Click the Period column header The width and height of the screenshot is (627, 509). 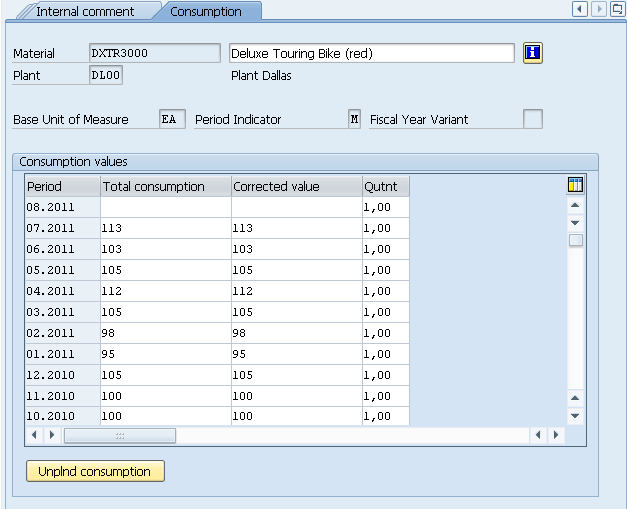(x=62, y=186)
